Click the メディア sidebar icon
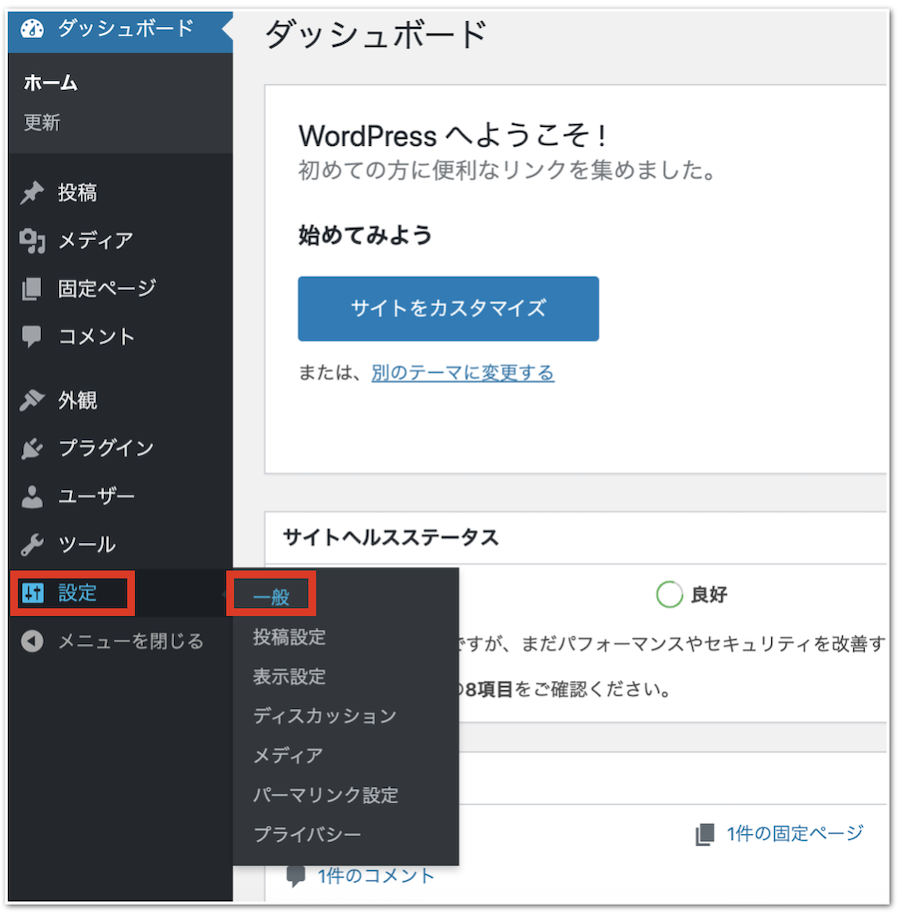Image resolution: width=900 pixels, height=915 pixels. click(x=33, y=241)
